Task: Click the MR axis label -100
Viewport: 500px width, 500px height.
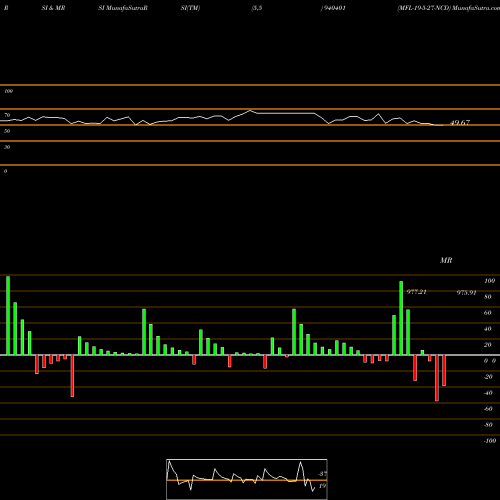Action: 490,441
